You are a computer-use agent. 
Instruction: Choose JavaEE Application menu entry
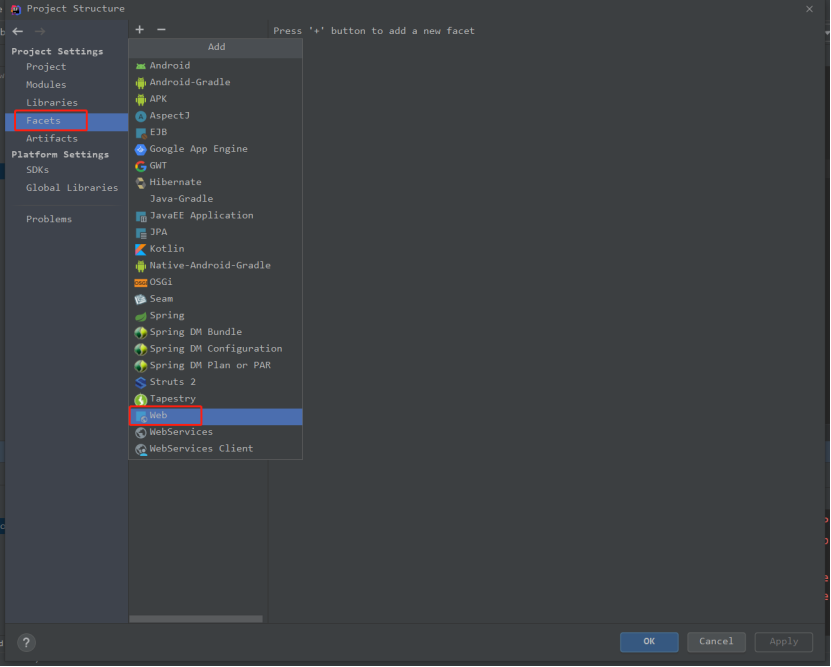215,216
